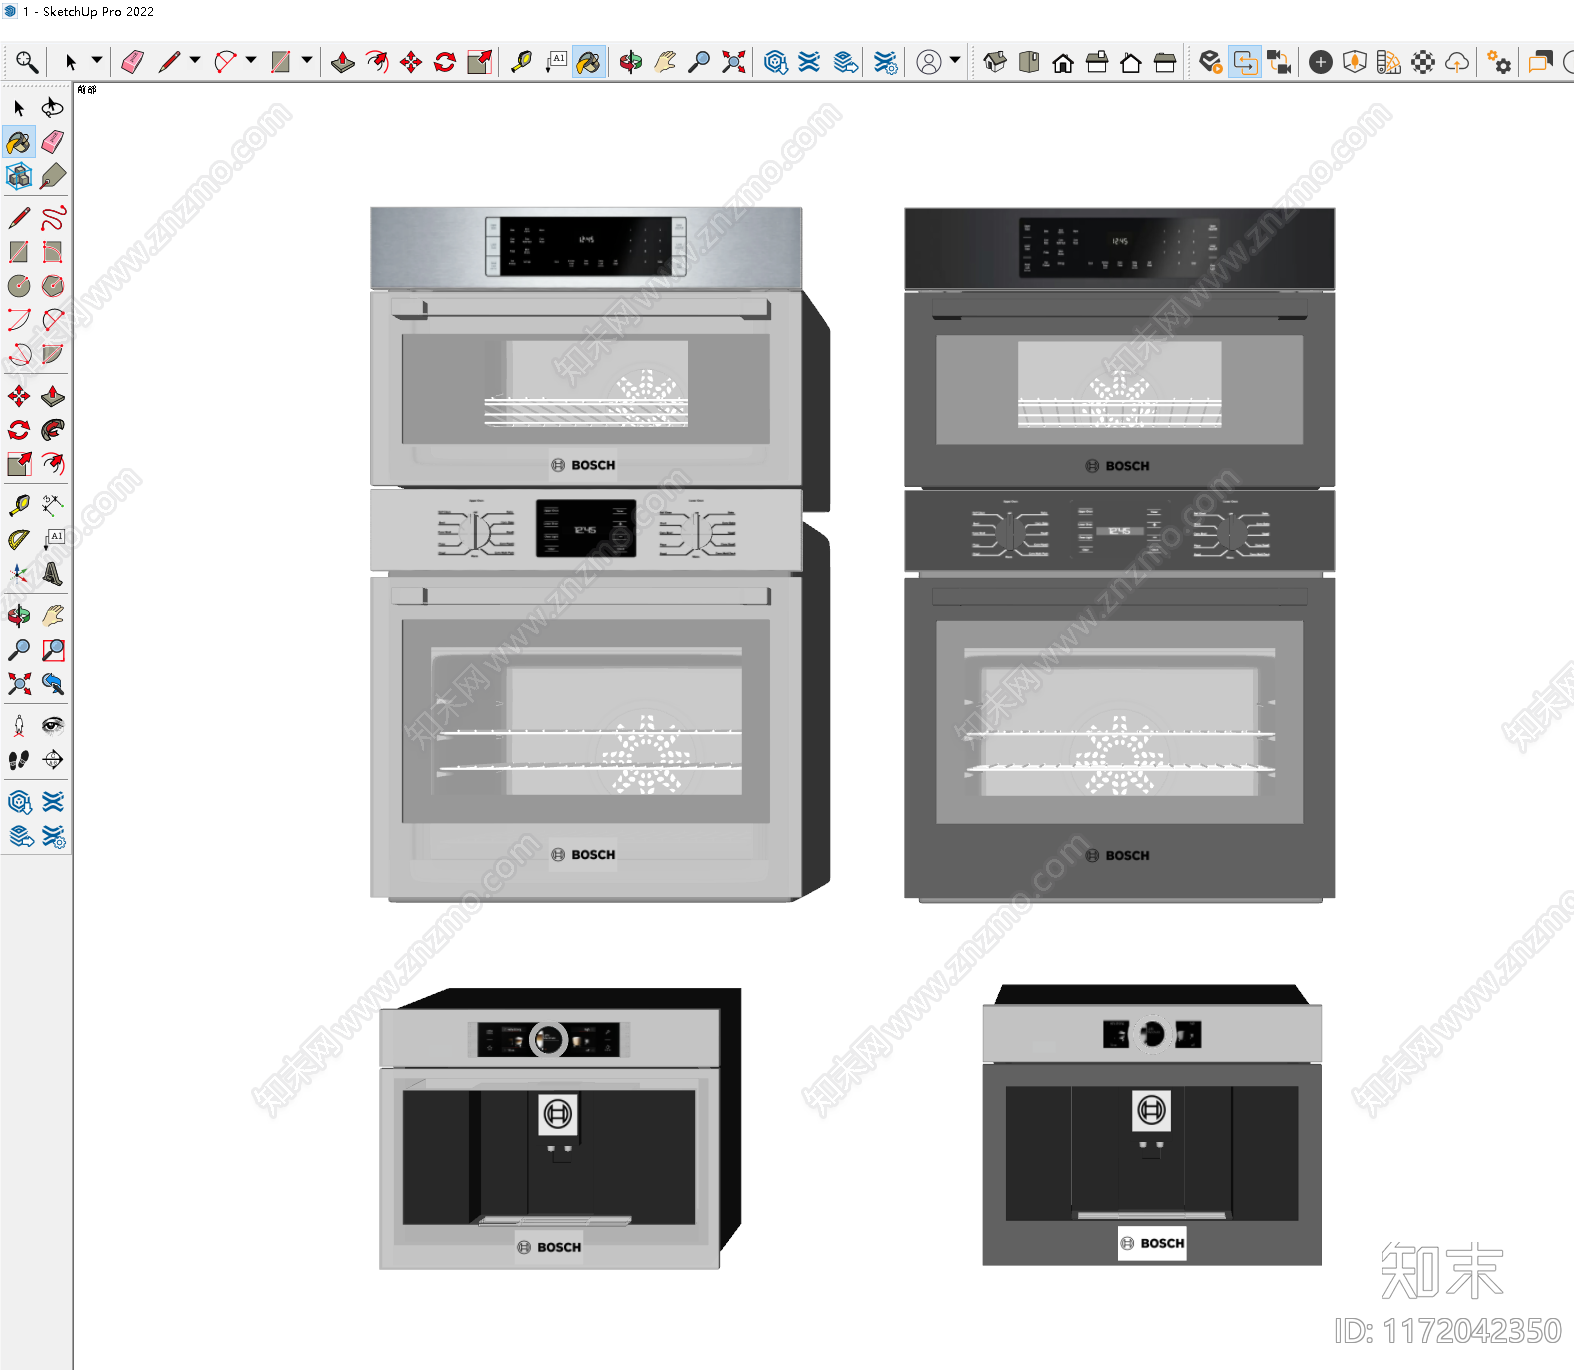The image size is (1574, 1370).
Task: Switch to Right view in Views toolbar
Action: click(x=1097, y=62)
